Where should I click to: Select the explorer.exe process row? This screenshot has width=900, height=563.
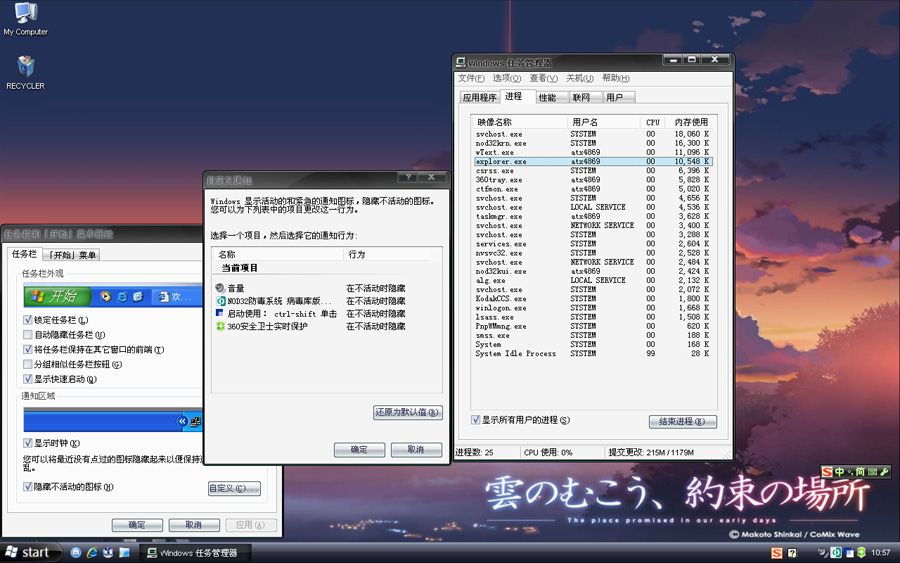501,161
